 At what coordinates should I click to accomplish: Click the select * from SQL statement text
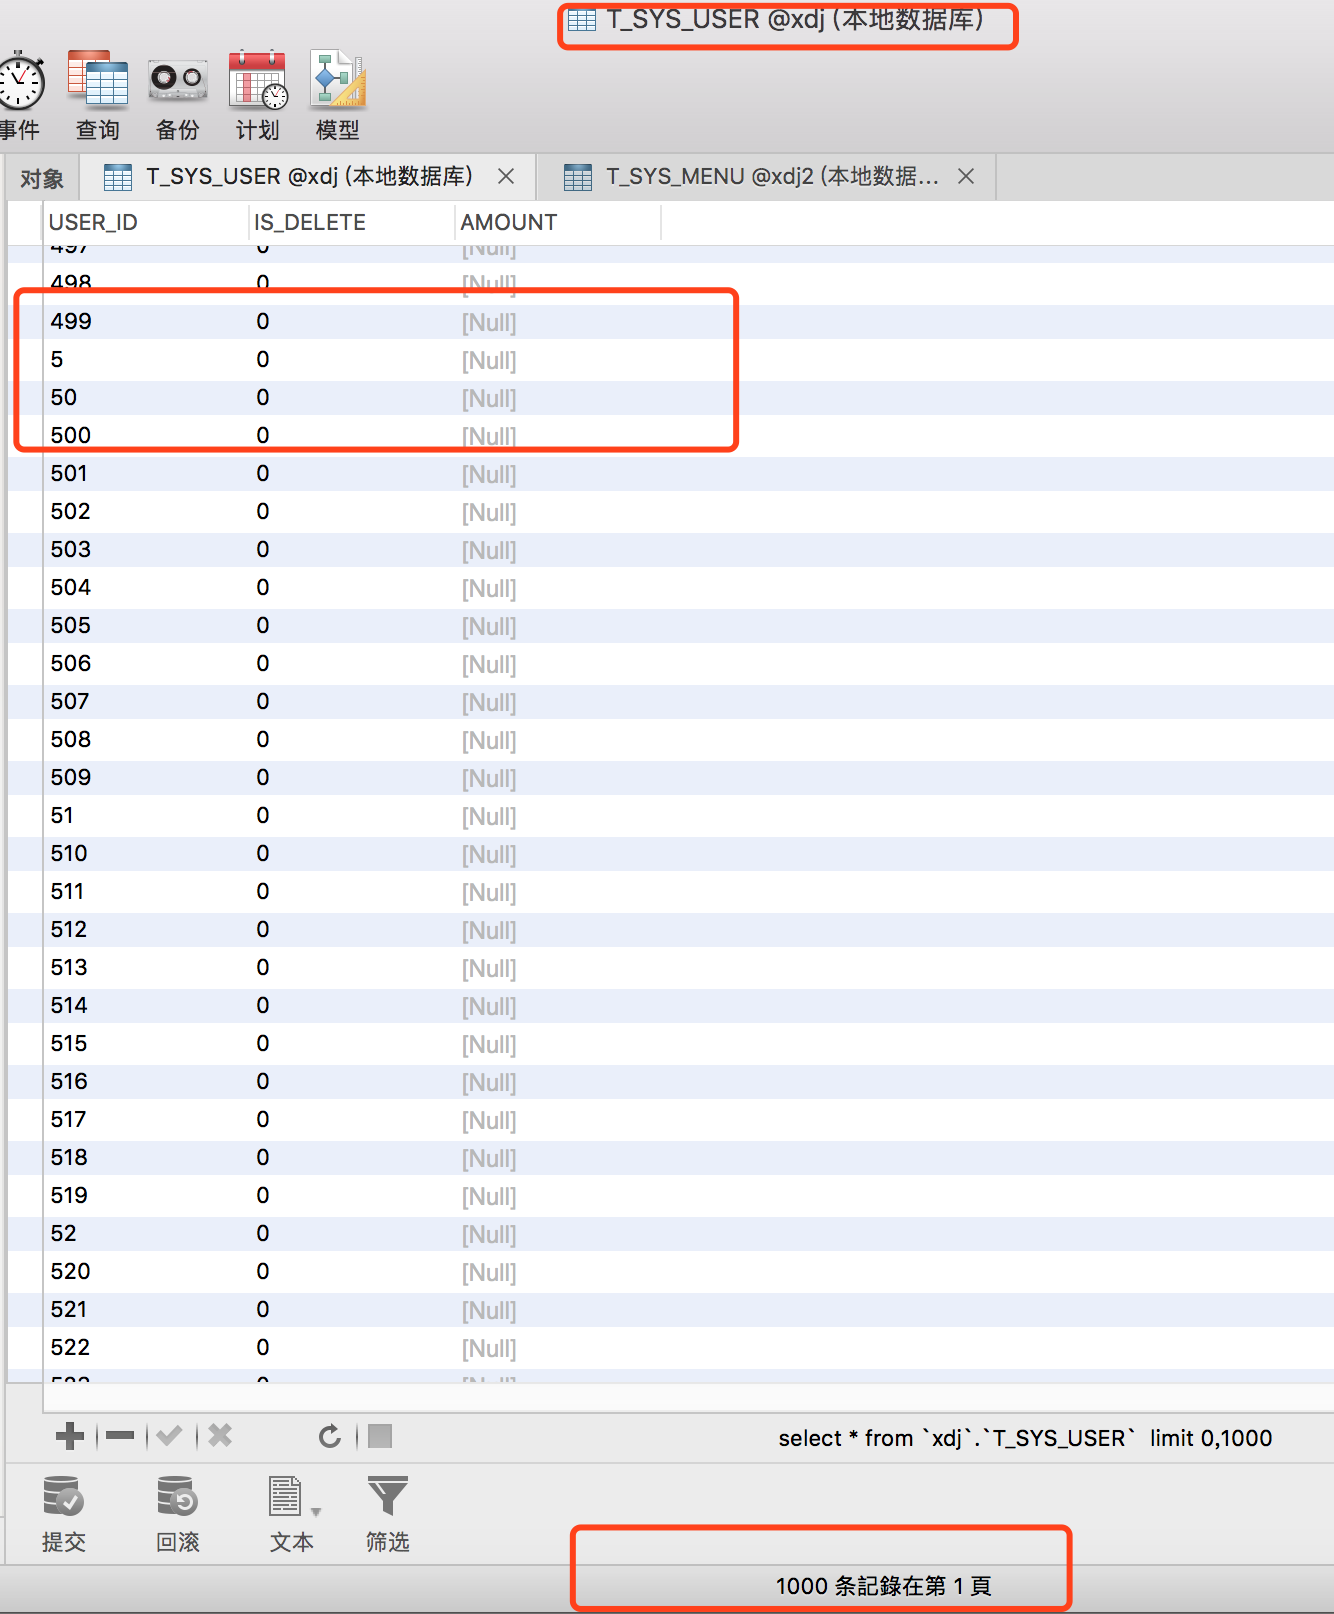coord(1025,1438)
